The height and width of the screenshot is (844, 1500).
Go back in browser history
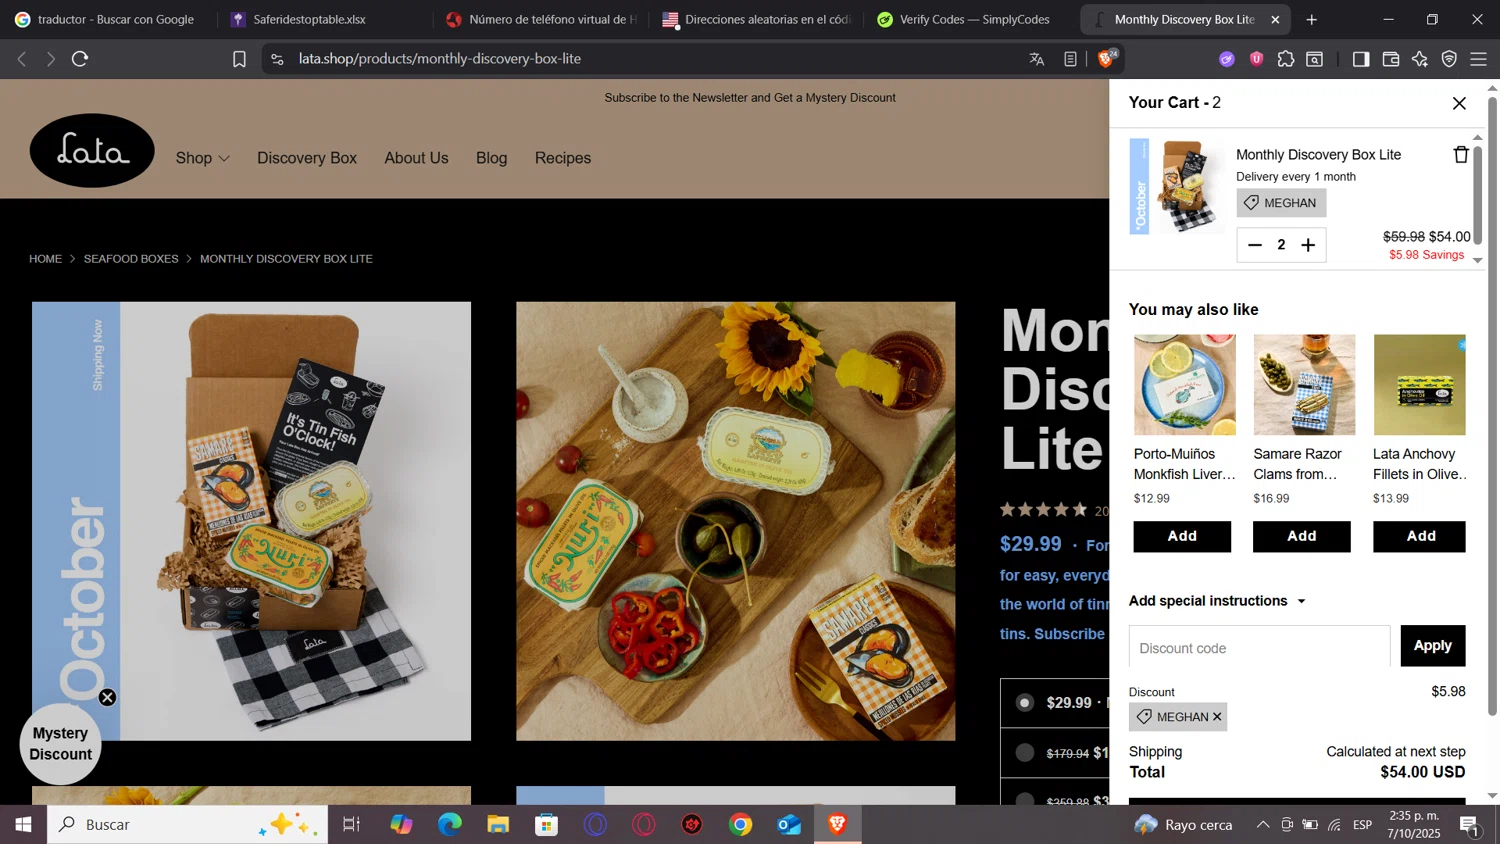(x=22, y=59)
